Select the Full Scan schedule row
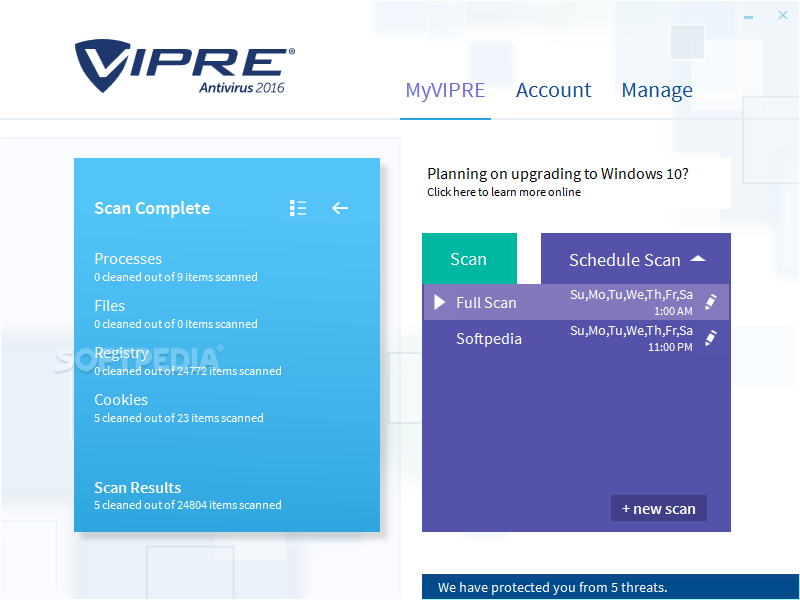The width and height of the screenshot is (800, 600). point(576,302)
